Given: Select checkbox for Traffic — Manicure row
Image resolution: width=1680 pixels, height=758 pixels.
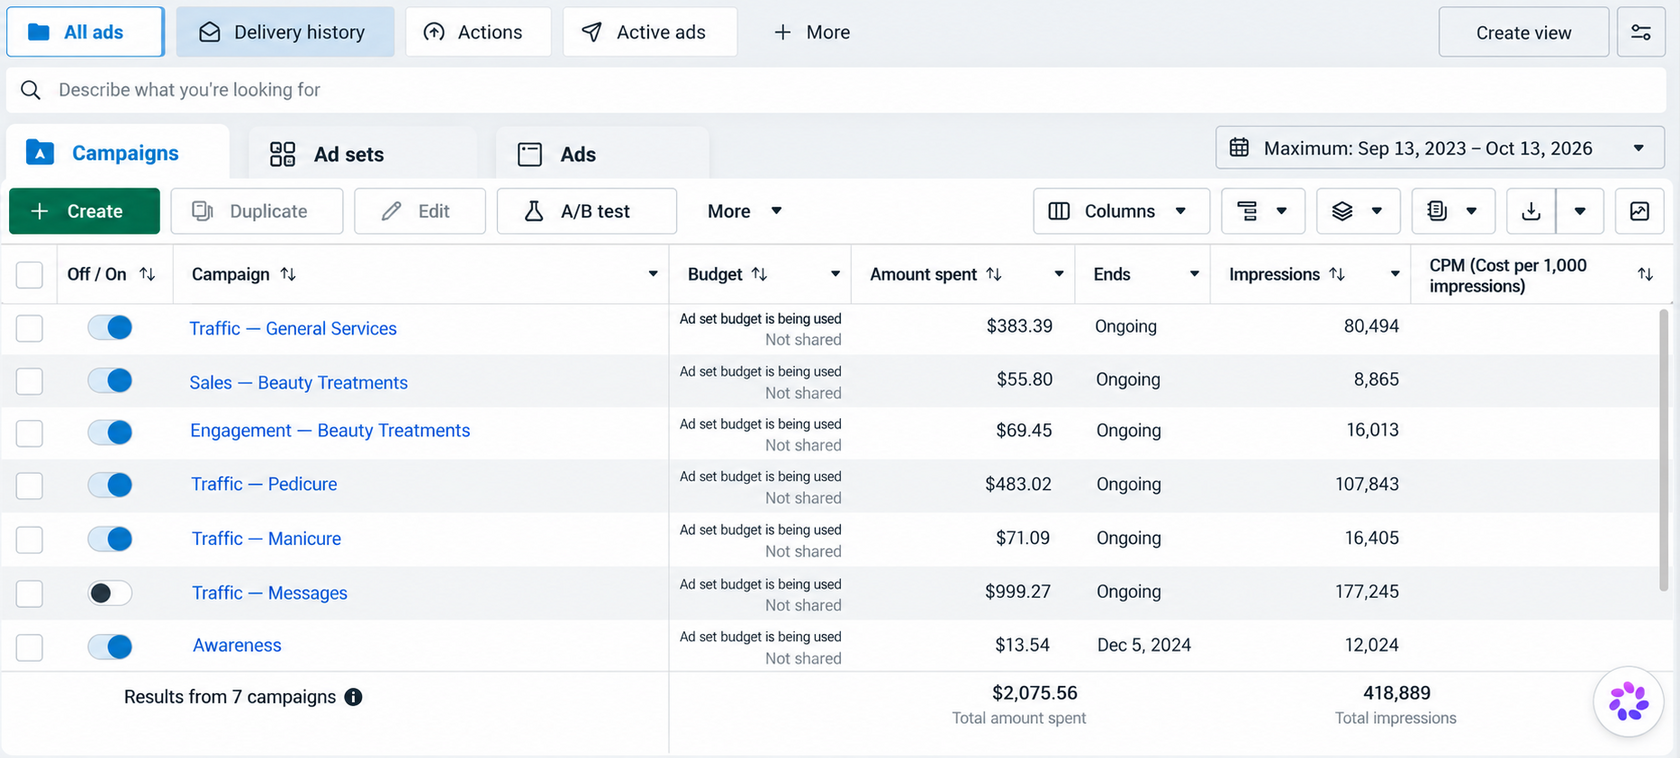Looking at the screenshot, I should coord(30,540).
